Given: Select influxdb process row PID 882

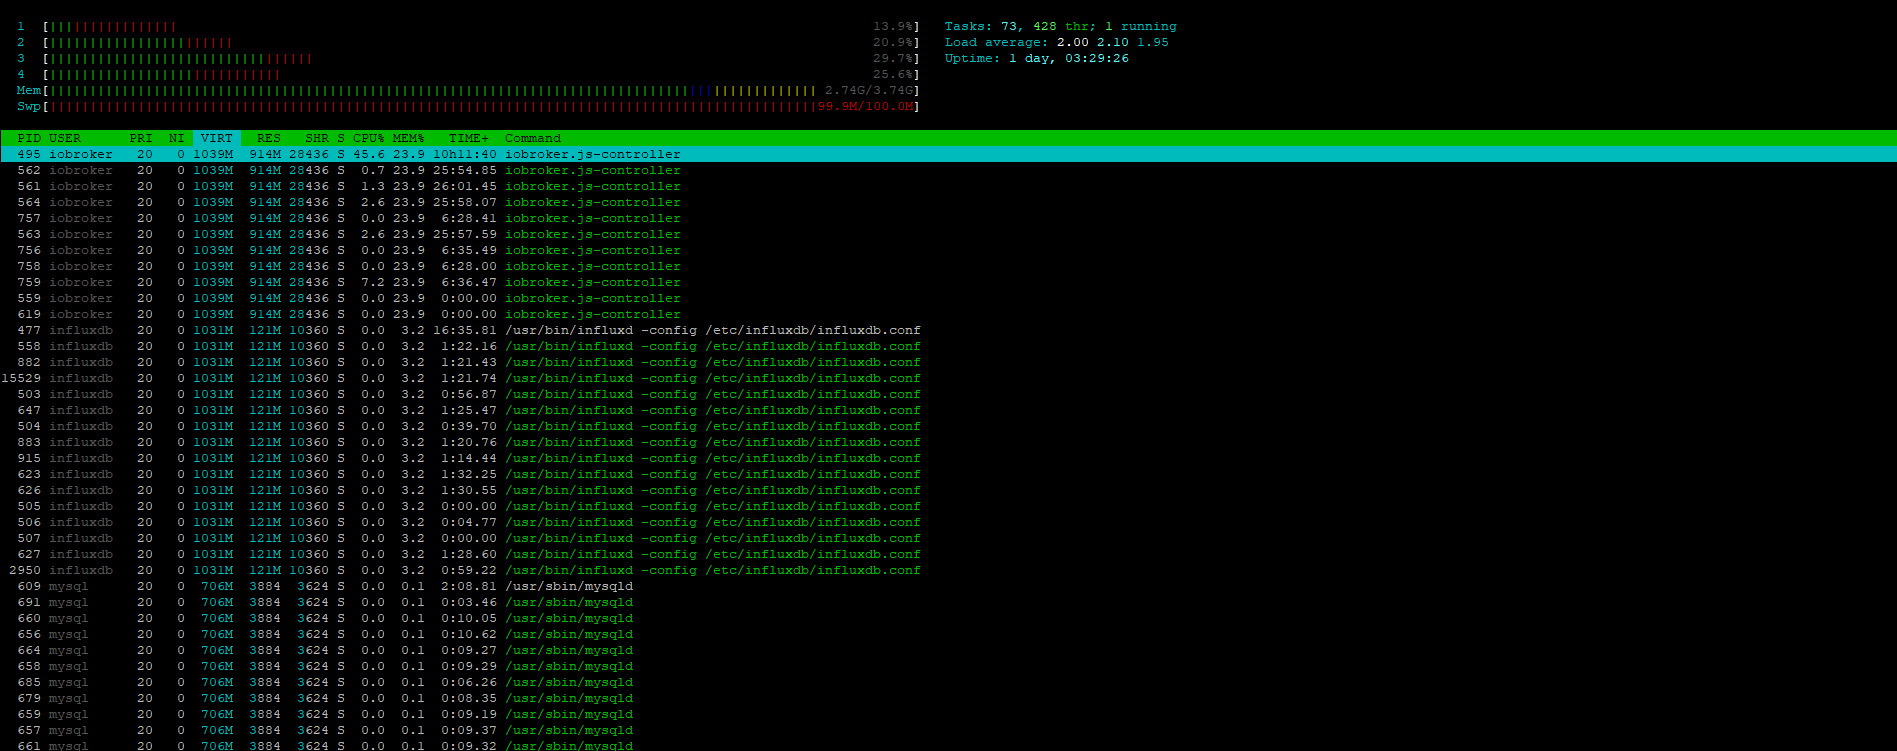Looking at the screenshot, I should pos(948,362).
